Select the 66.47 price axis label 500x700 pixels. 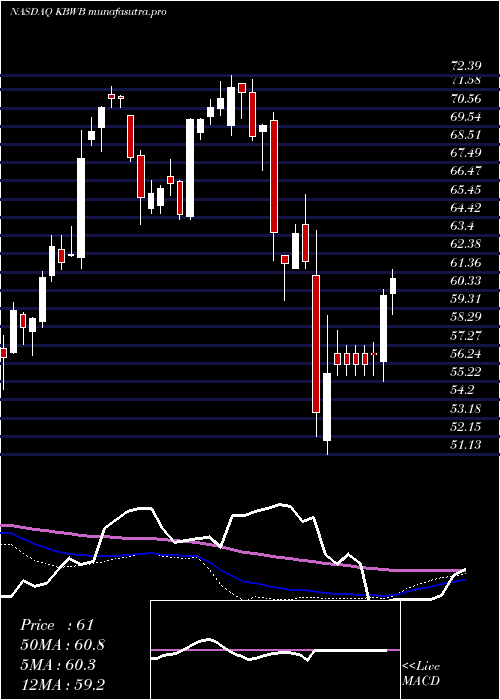[x=466, y=171]
